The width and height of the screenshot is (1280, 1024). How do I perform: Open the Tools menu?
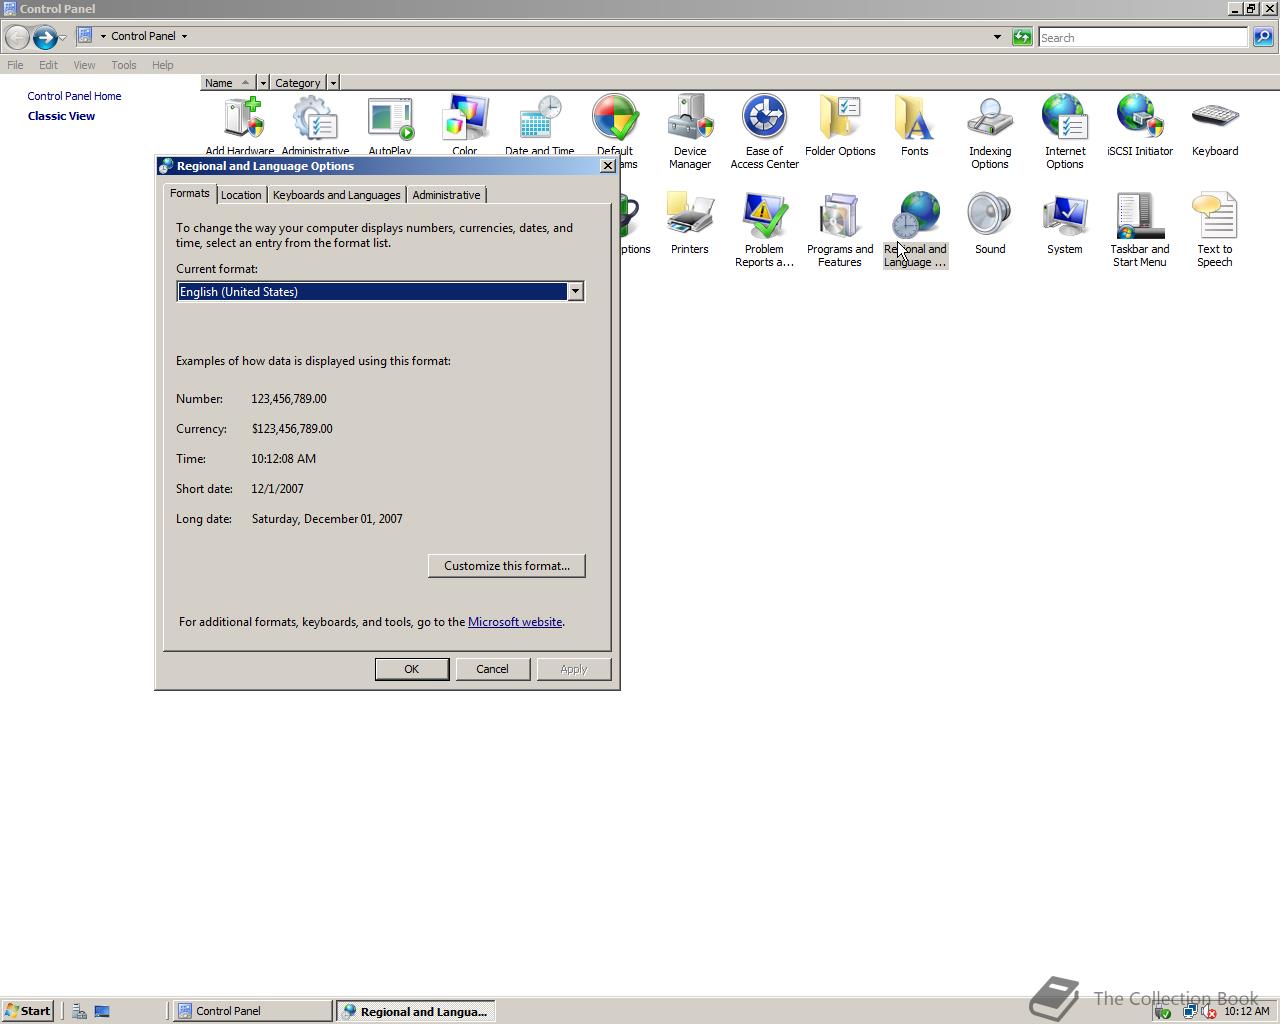(x=124, y=65)
